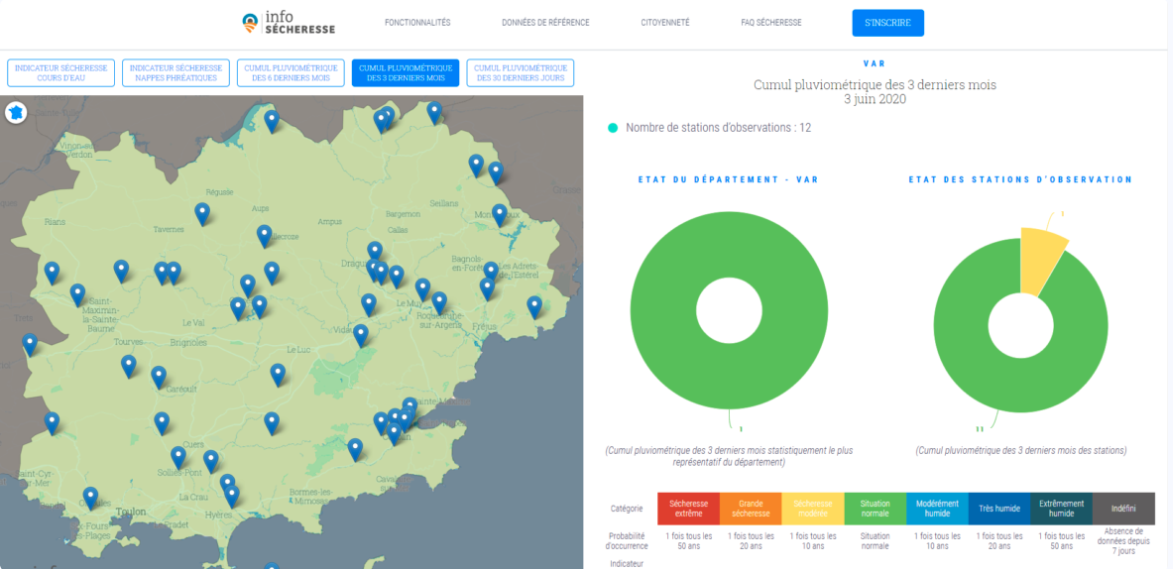Screen dimensions: 1173x569
Task: Click the 'Etat du département - Var' heading
Action: pyautogui.click(x=728, y=180)
